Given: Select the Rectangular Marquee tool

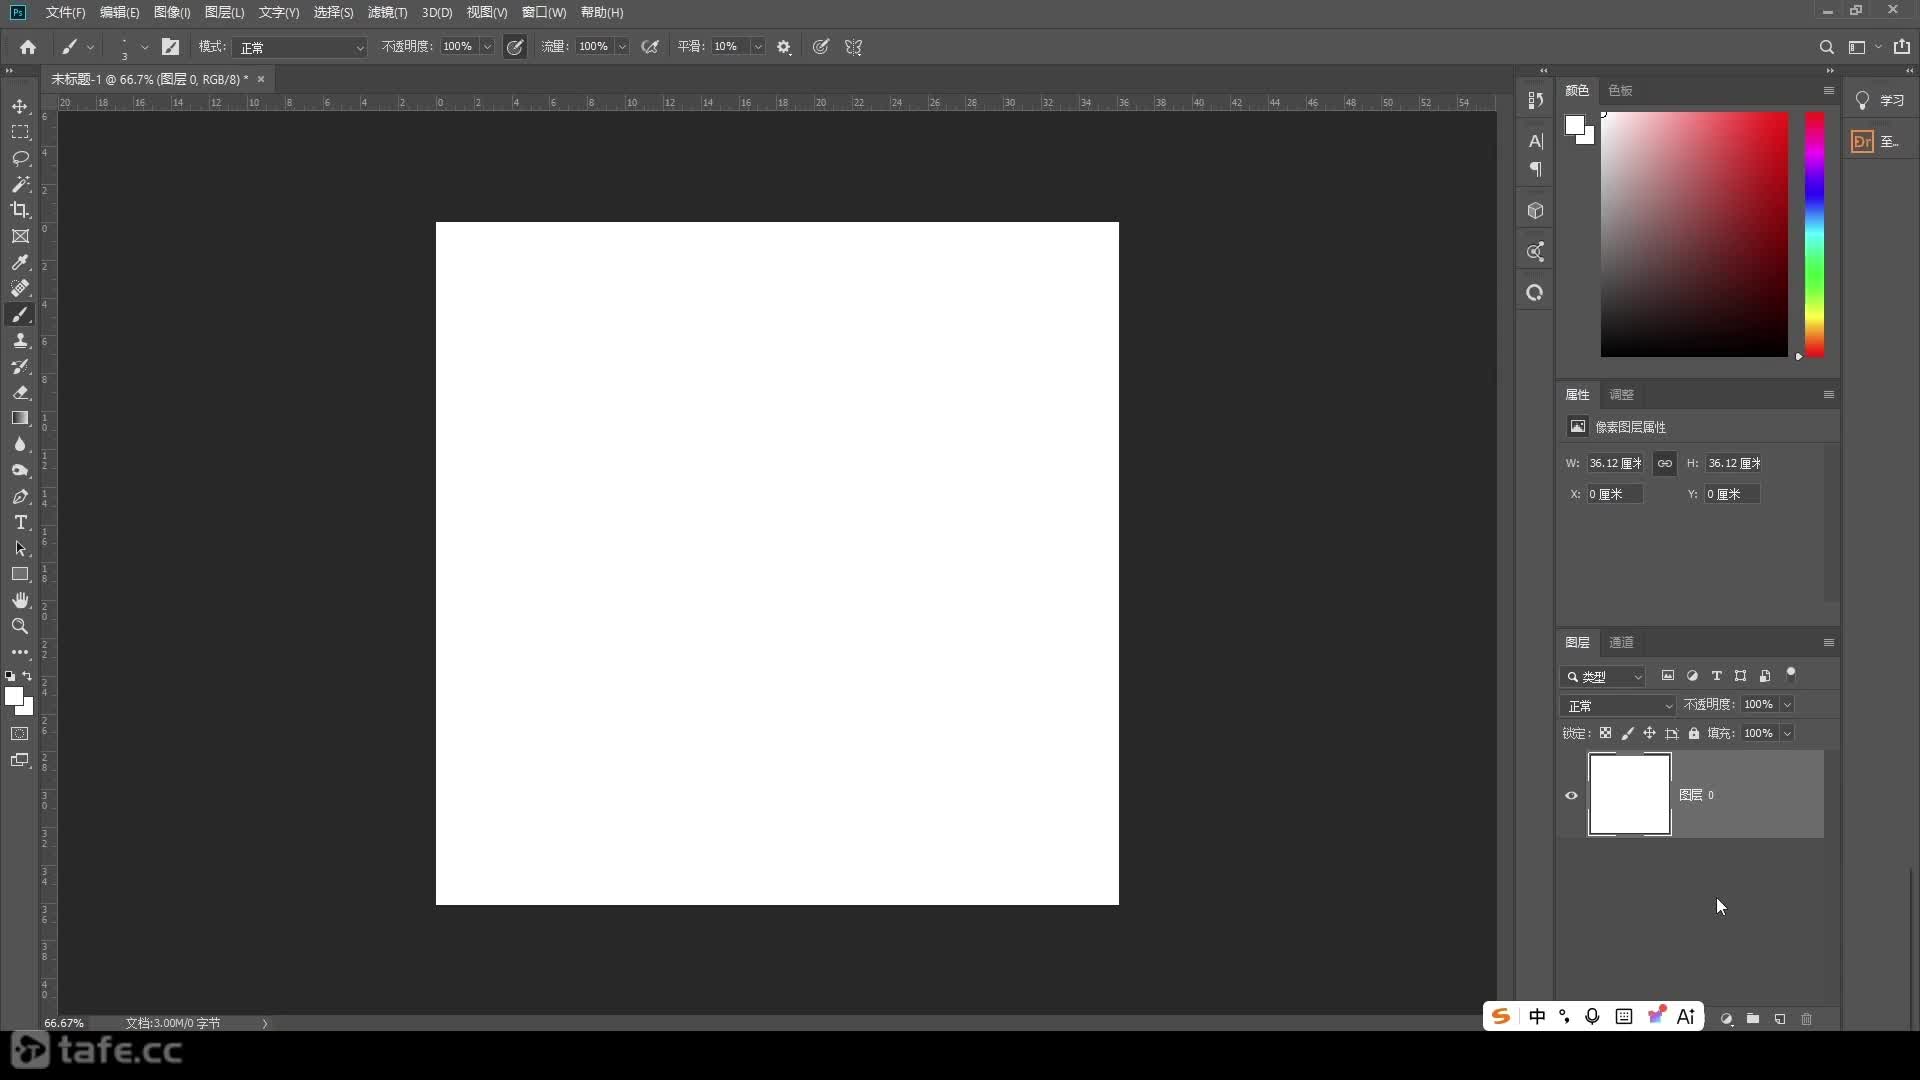Looking at the screenshot, I should pos(20,132).
